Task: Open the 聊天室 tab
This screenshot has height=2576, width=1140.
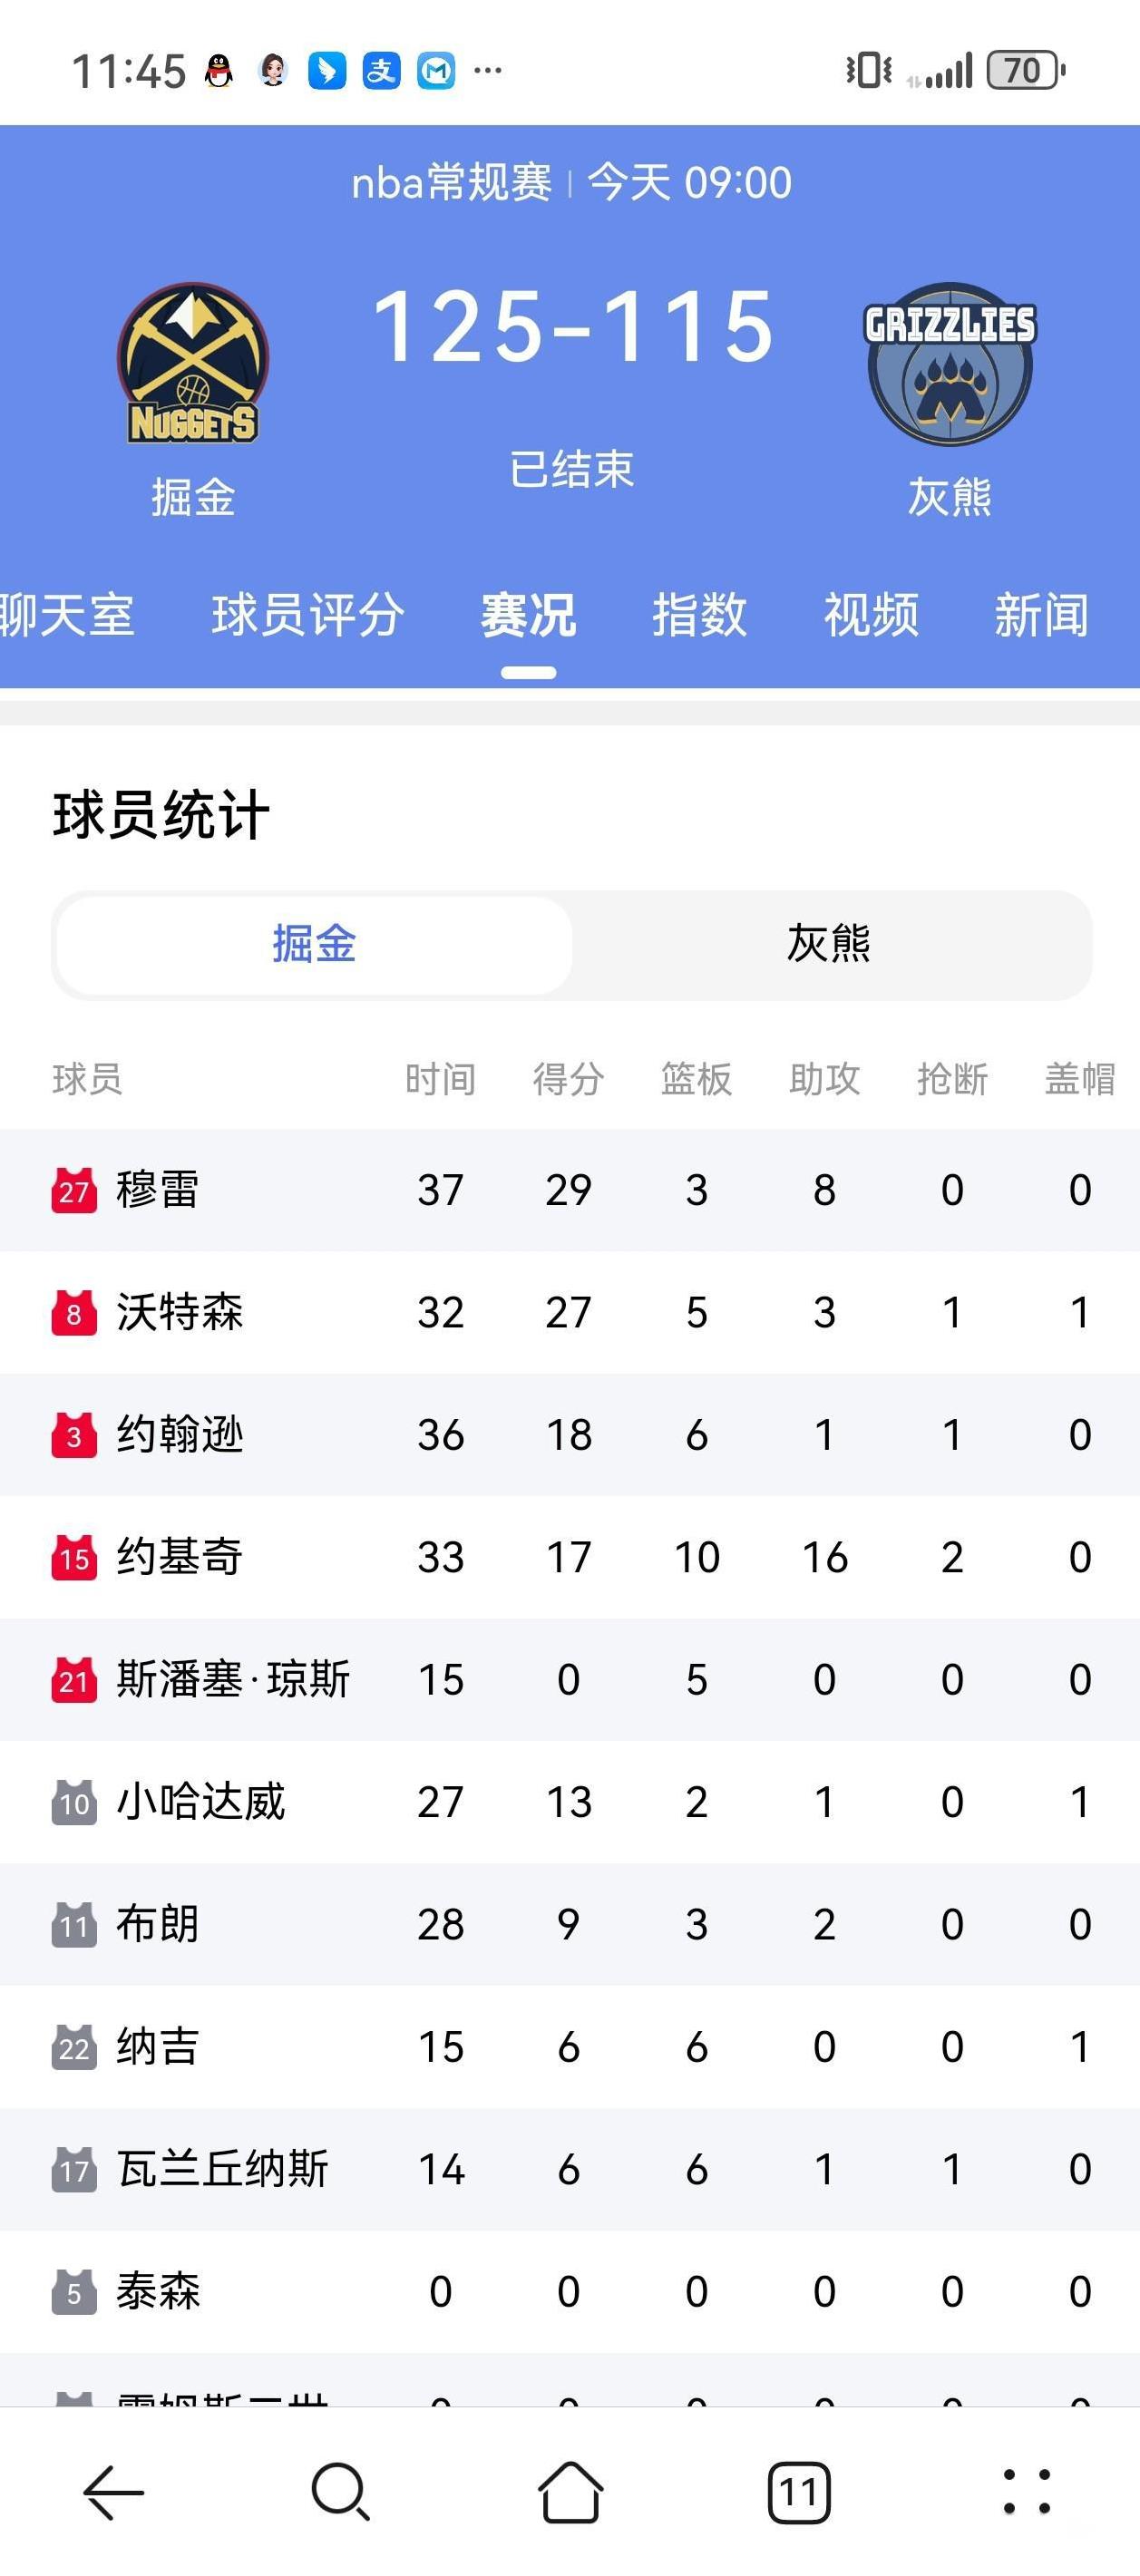Action: point(66,614)
